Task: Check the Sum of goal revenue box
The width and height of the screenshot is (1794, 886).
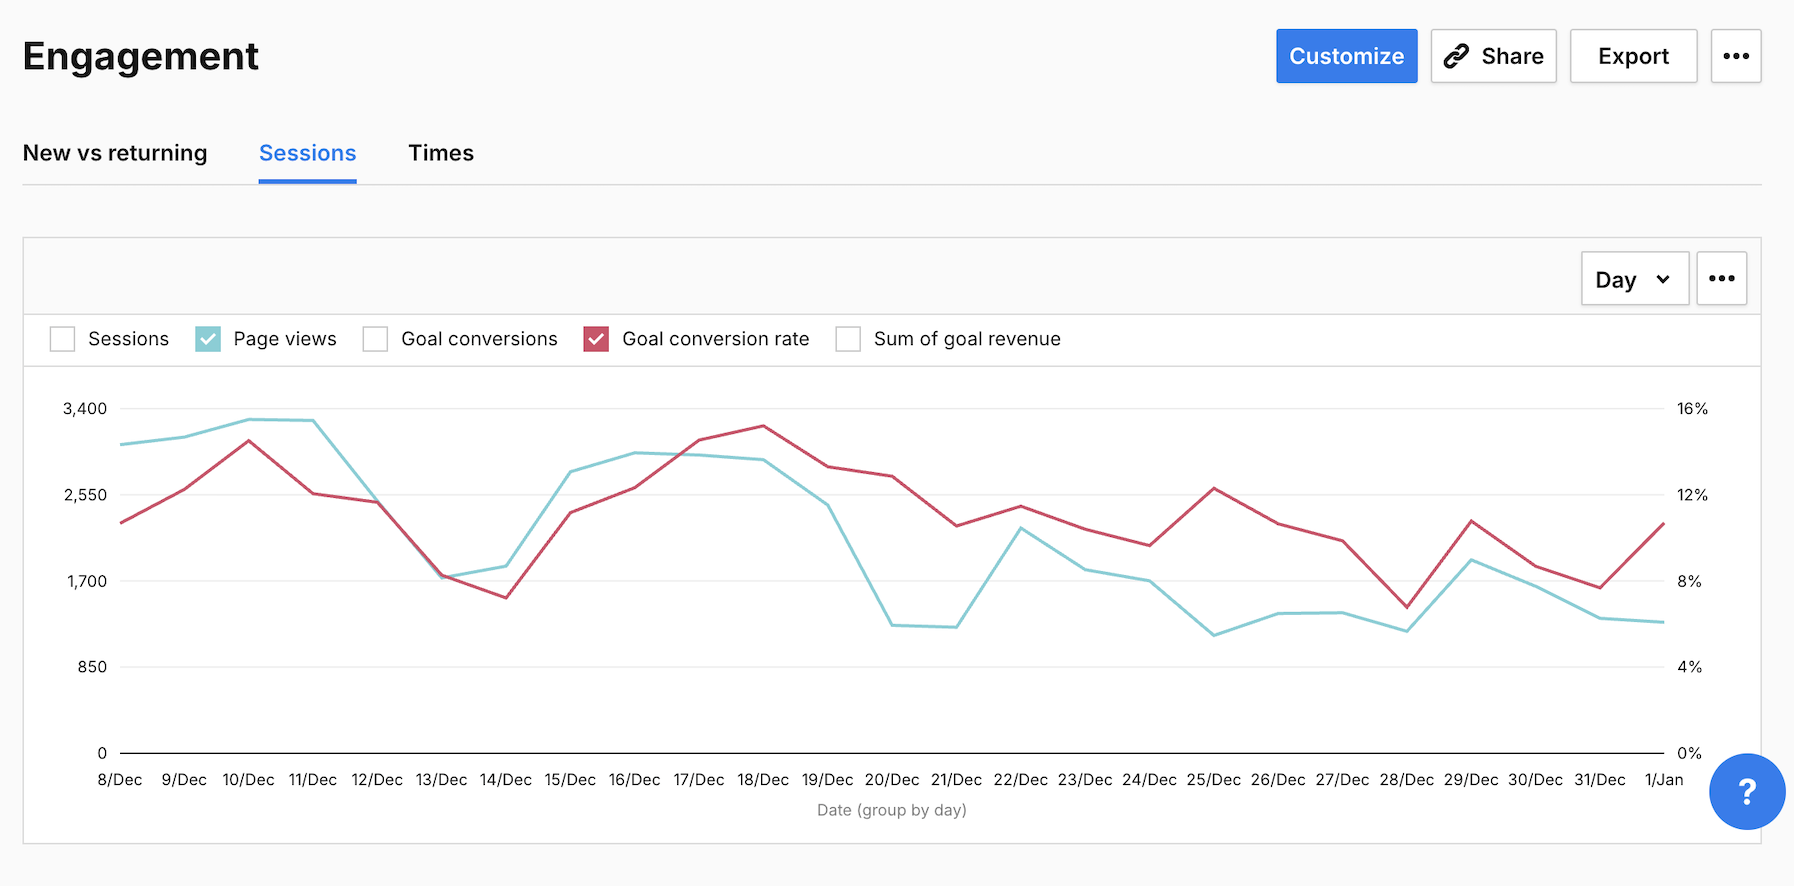Action: tap(848, 339)
